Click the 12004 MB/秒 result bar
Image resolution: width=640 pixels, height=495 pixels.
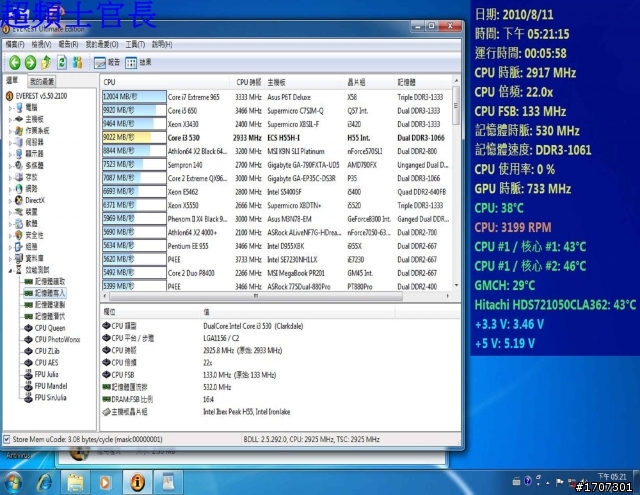coord(134,97)
